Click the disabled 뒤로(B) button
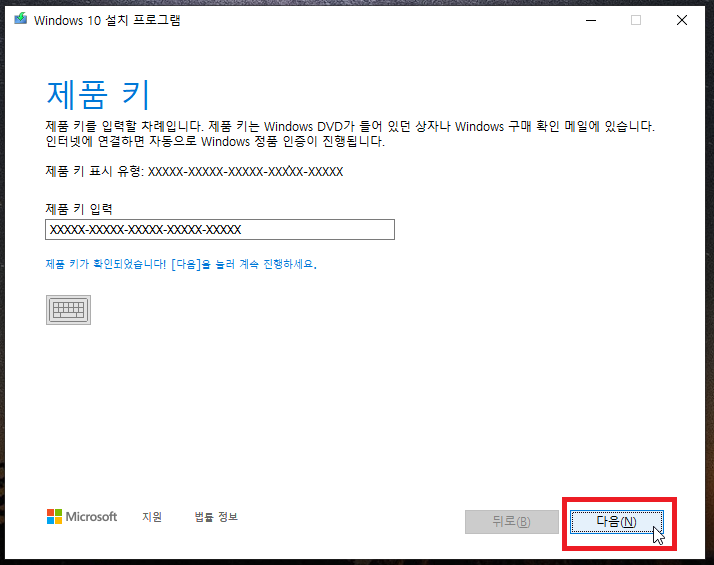This screenshot has width=714, height=565. [x=511, y=522]
